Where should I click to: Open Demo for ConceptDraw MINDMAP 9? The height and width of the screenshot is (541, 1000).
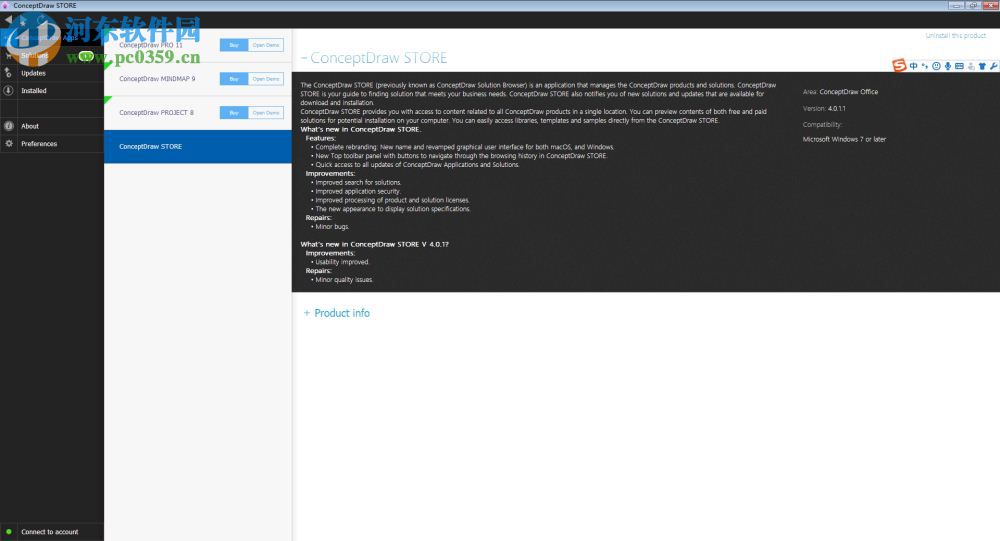click(x=266, y=79)
